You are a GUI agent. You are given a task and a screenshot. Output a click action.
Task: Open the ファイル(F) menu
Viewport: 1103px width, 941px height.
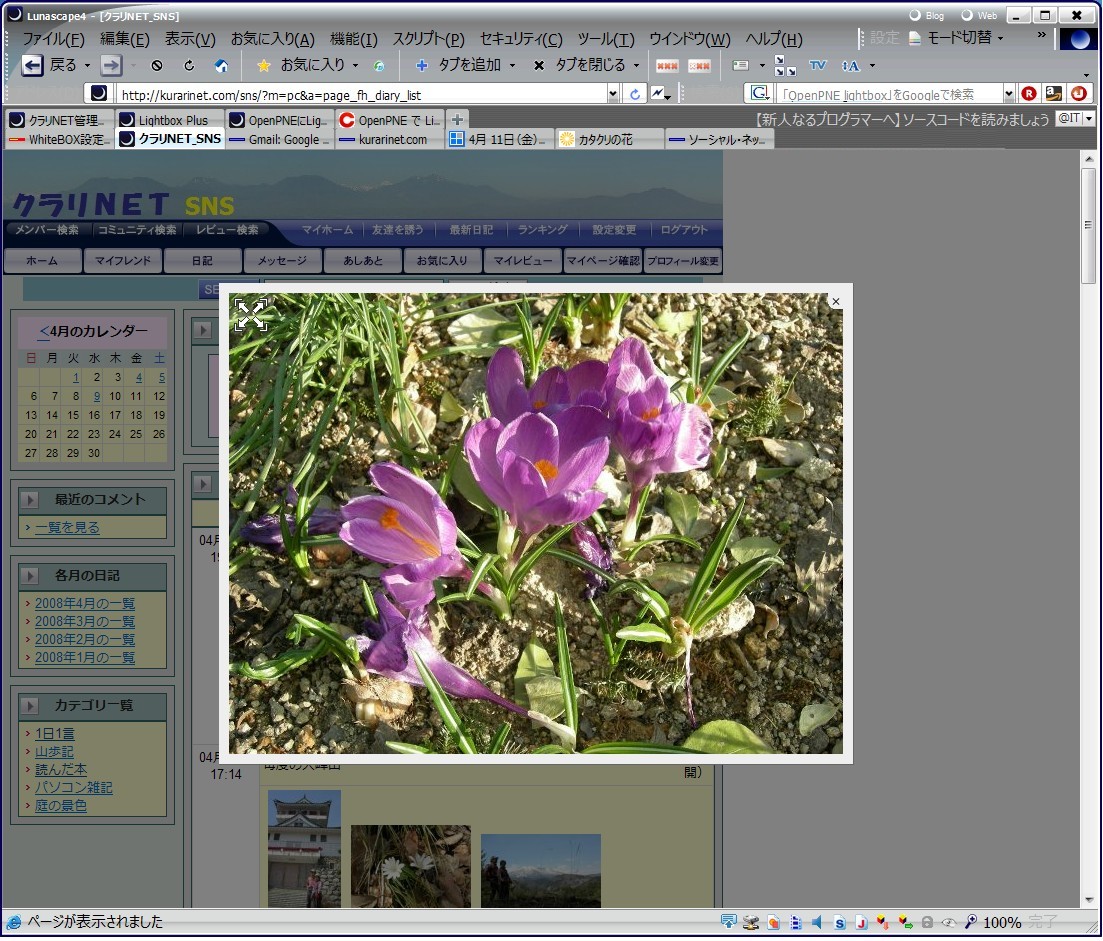53,39
